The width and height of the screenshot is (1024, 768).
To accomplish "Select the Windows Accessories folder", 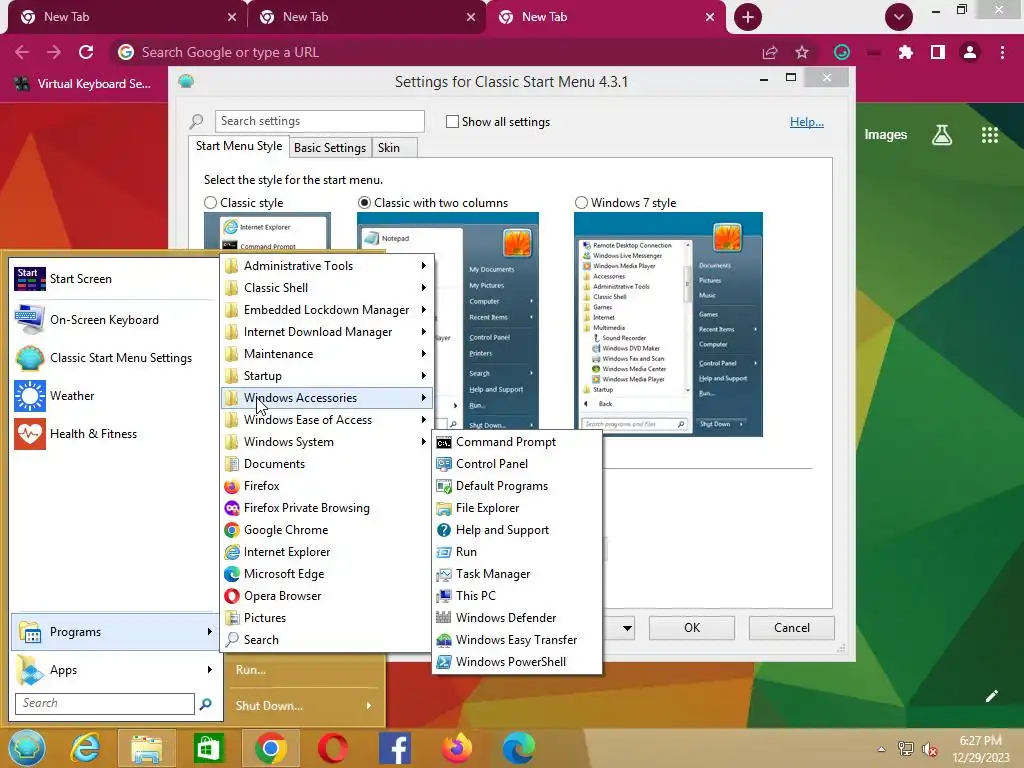I will click(327, 398).
